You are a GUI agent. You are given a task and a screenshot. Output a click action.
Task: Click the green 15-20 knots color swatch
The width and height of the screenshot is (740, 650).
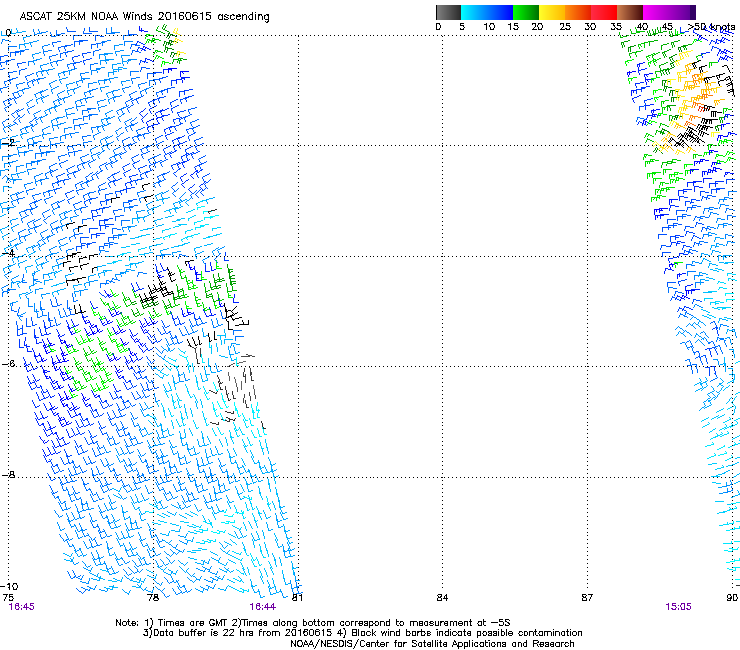526,12
